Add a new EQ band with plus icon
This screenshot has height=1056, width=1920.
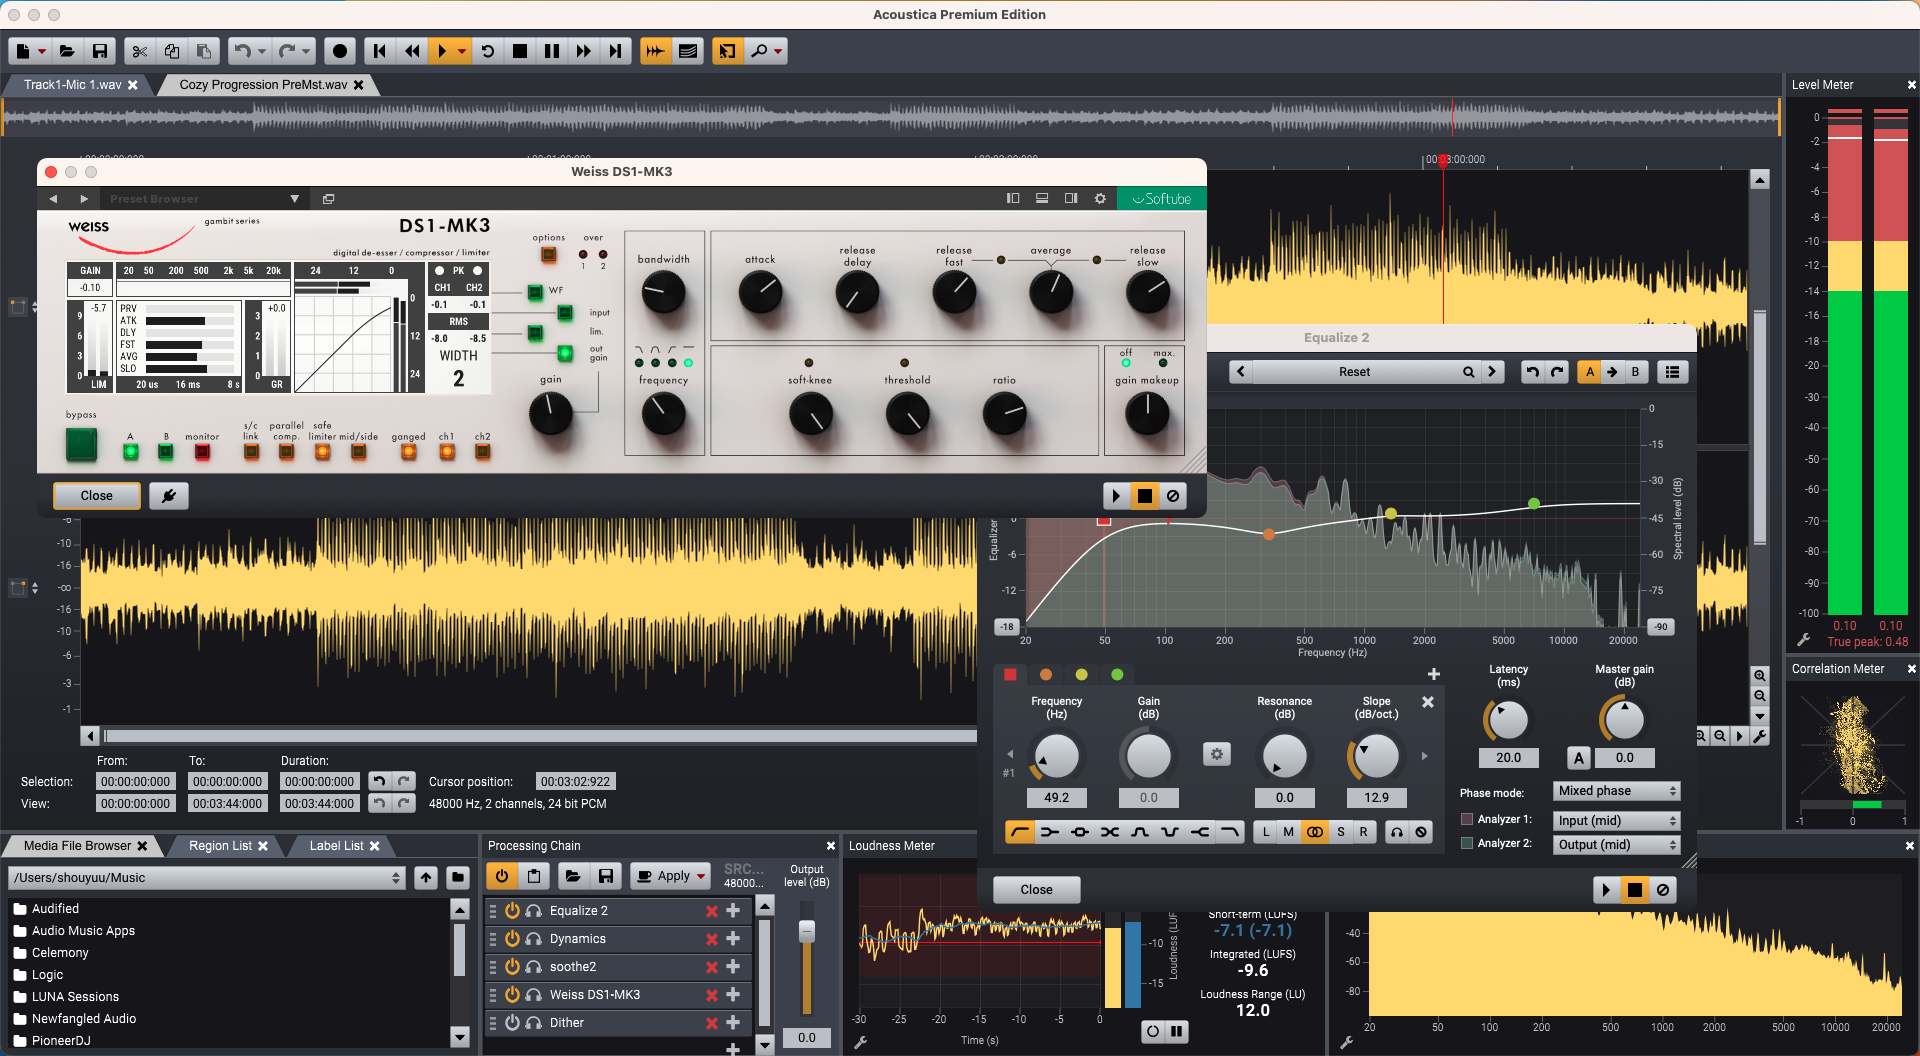coord(1433,674)
